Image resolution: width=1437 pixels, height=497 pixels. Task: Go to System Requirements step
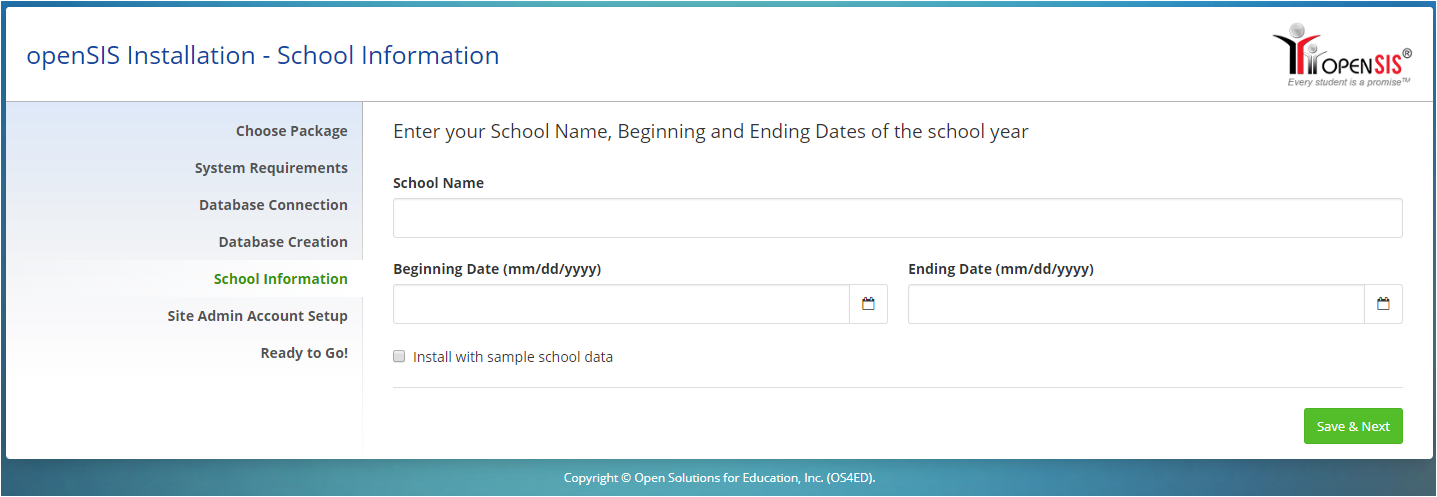coord(271,168)
